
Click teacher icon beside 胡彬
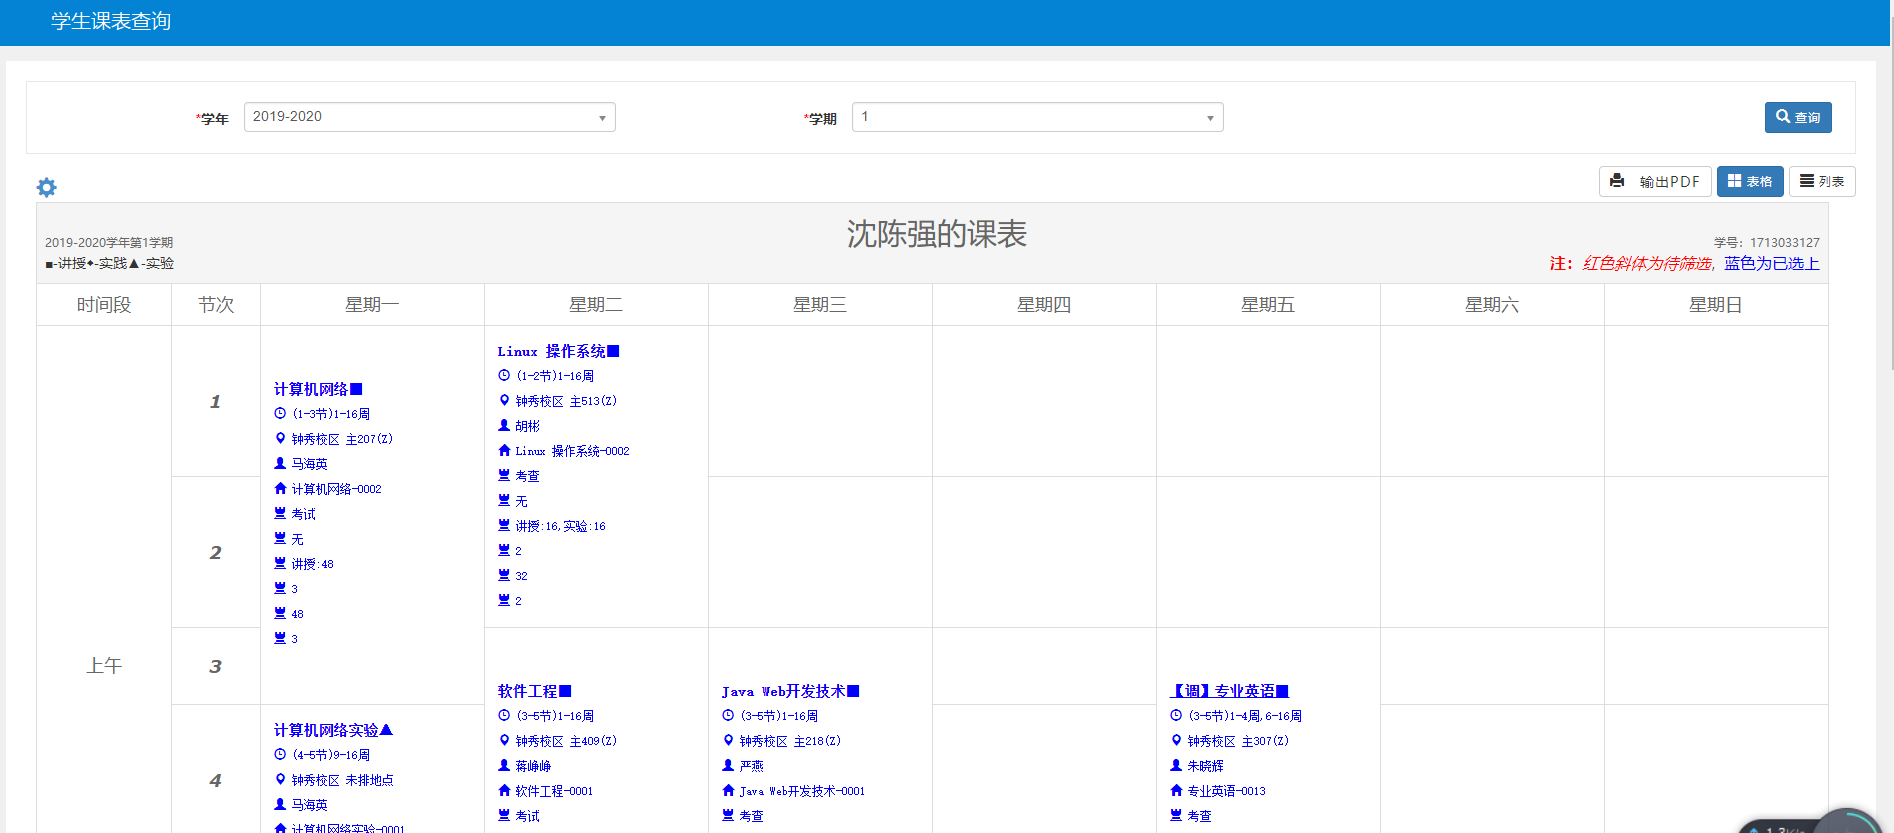click(504, 425)
